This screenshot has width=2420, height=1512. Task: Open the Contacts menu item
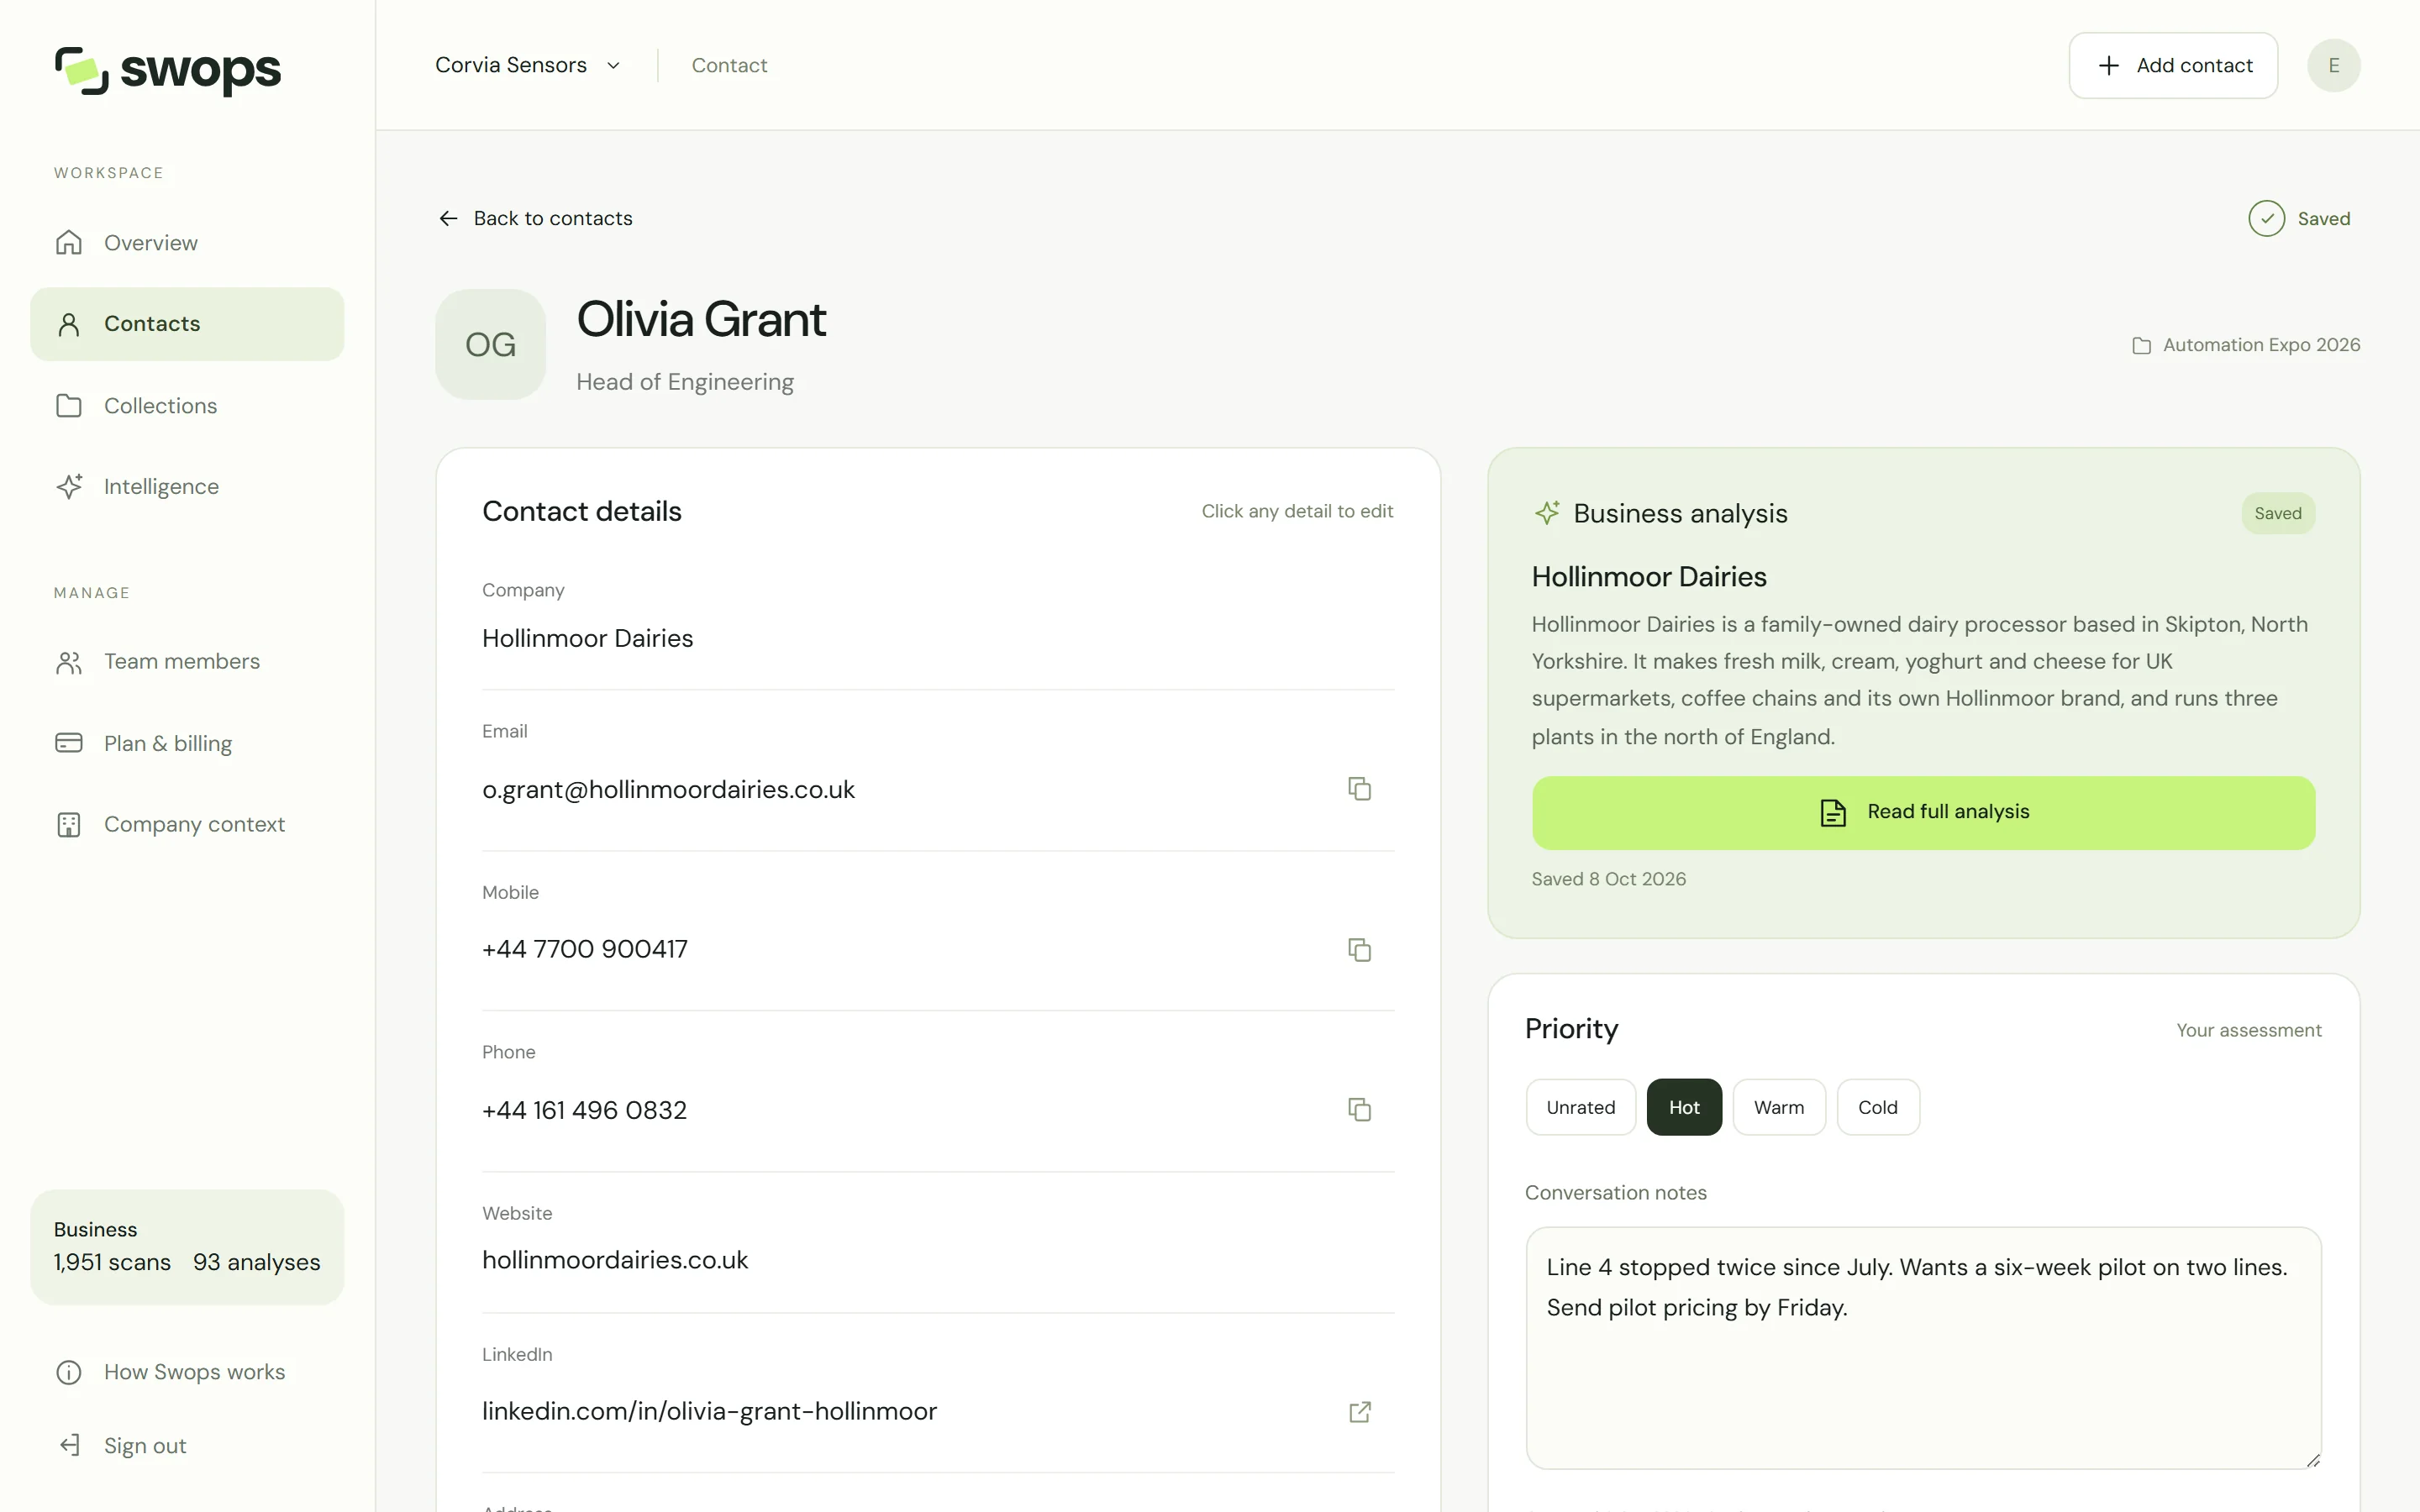point(187,324)
